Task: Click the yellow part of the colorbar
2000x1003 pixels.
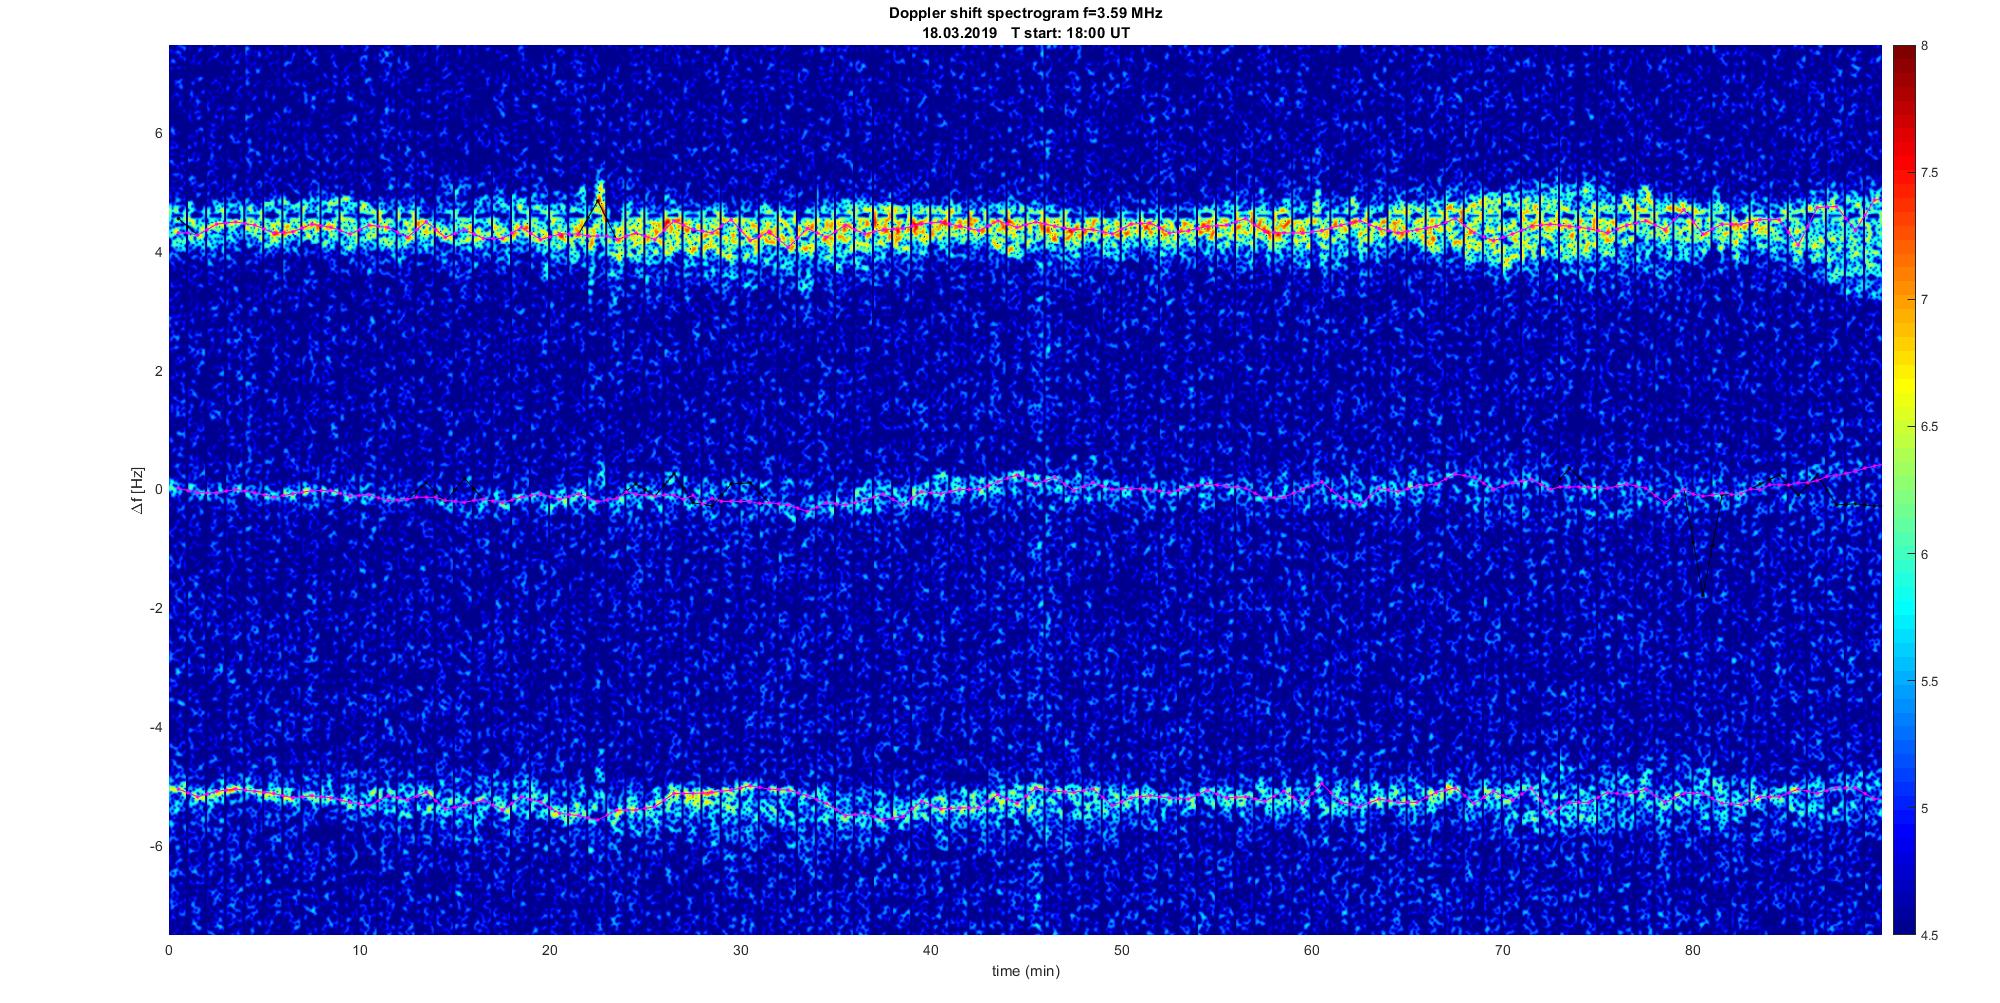Action: 1903,385
